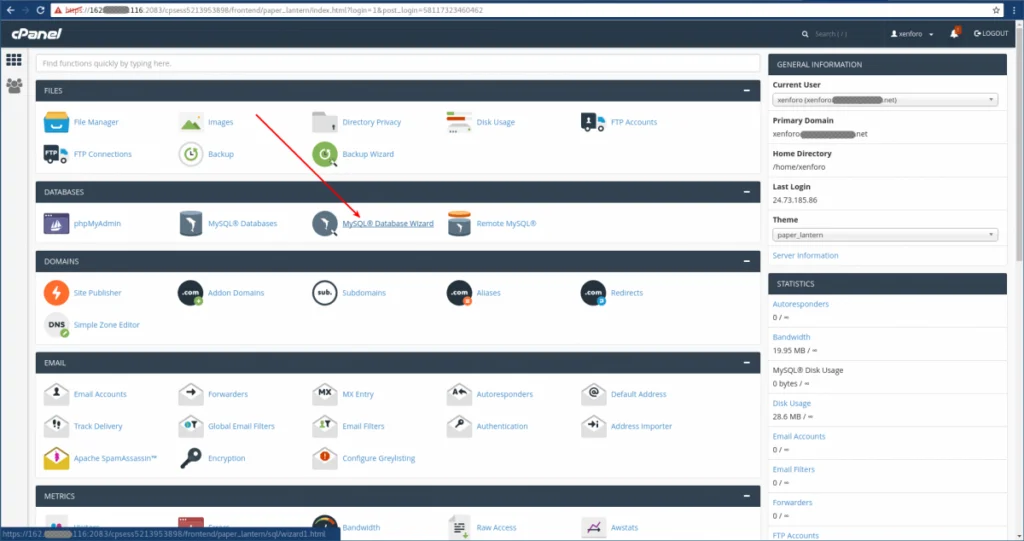
Task: Open browser menu three-dot icon
Action: click(1014, 10)
